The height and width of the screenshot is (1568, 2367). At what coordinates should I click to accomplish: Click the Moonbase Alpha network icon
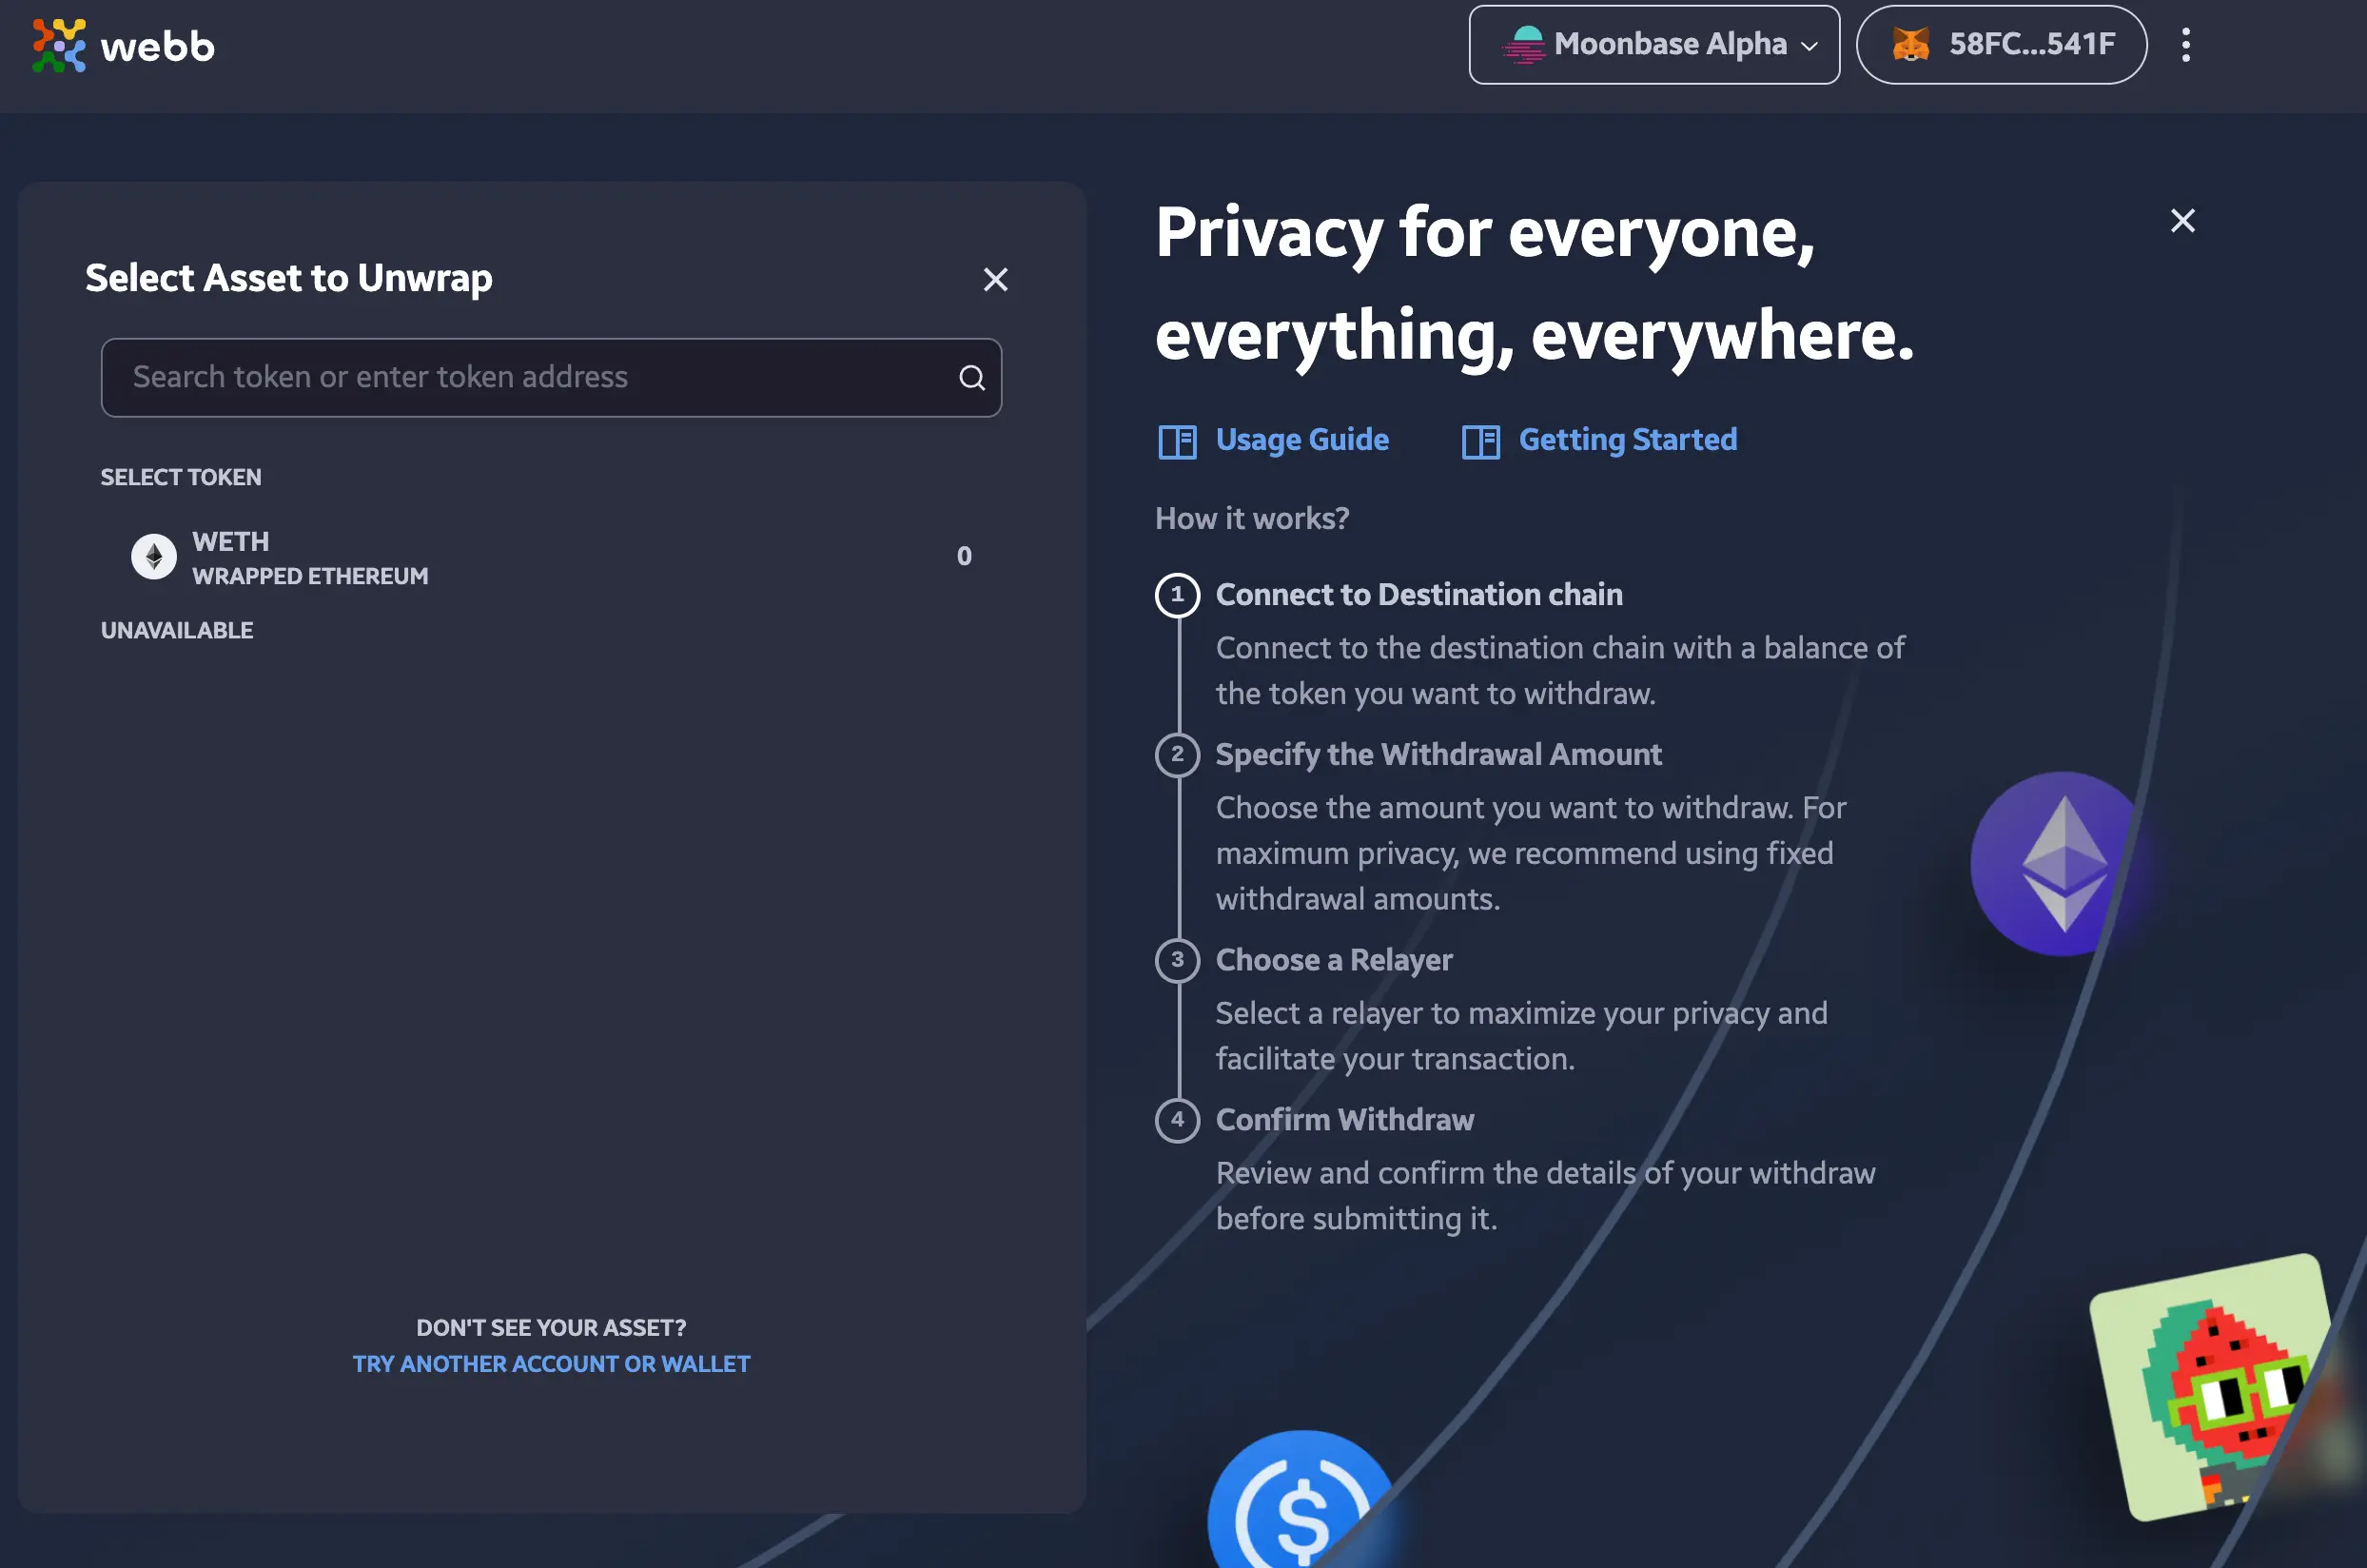tap(1520, 44)
